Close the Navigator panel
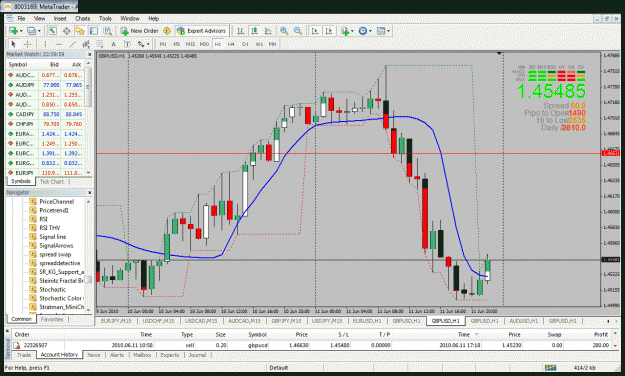This screenshot has width=625, height=376. pos(89,193)
